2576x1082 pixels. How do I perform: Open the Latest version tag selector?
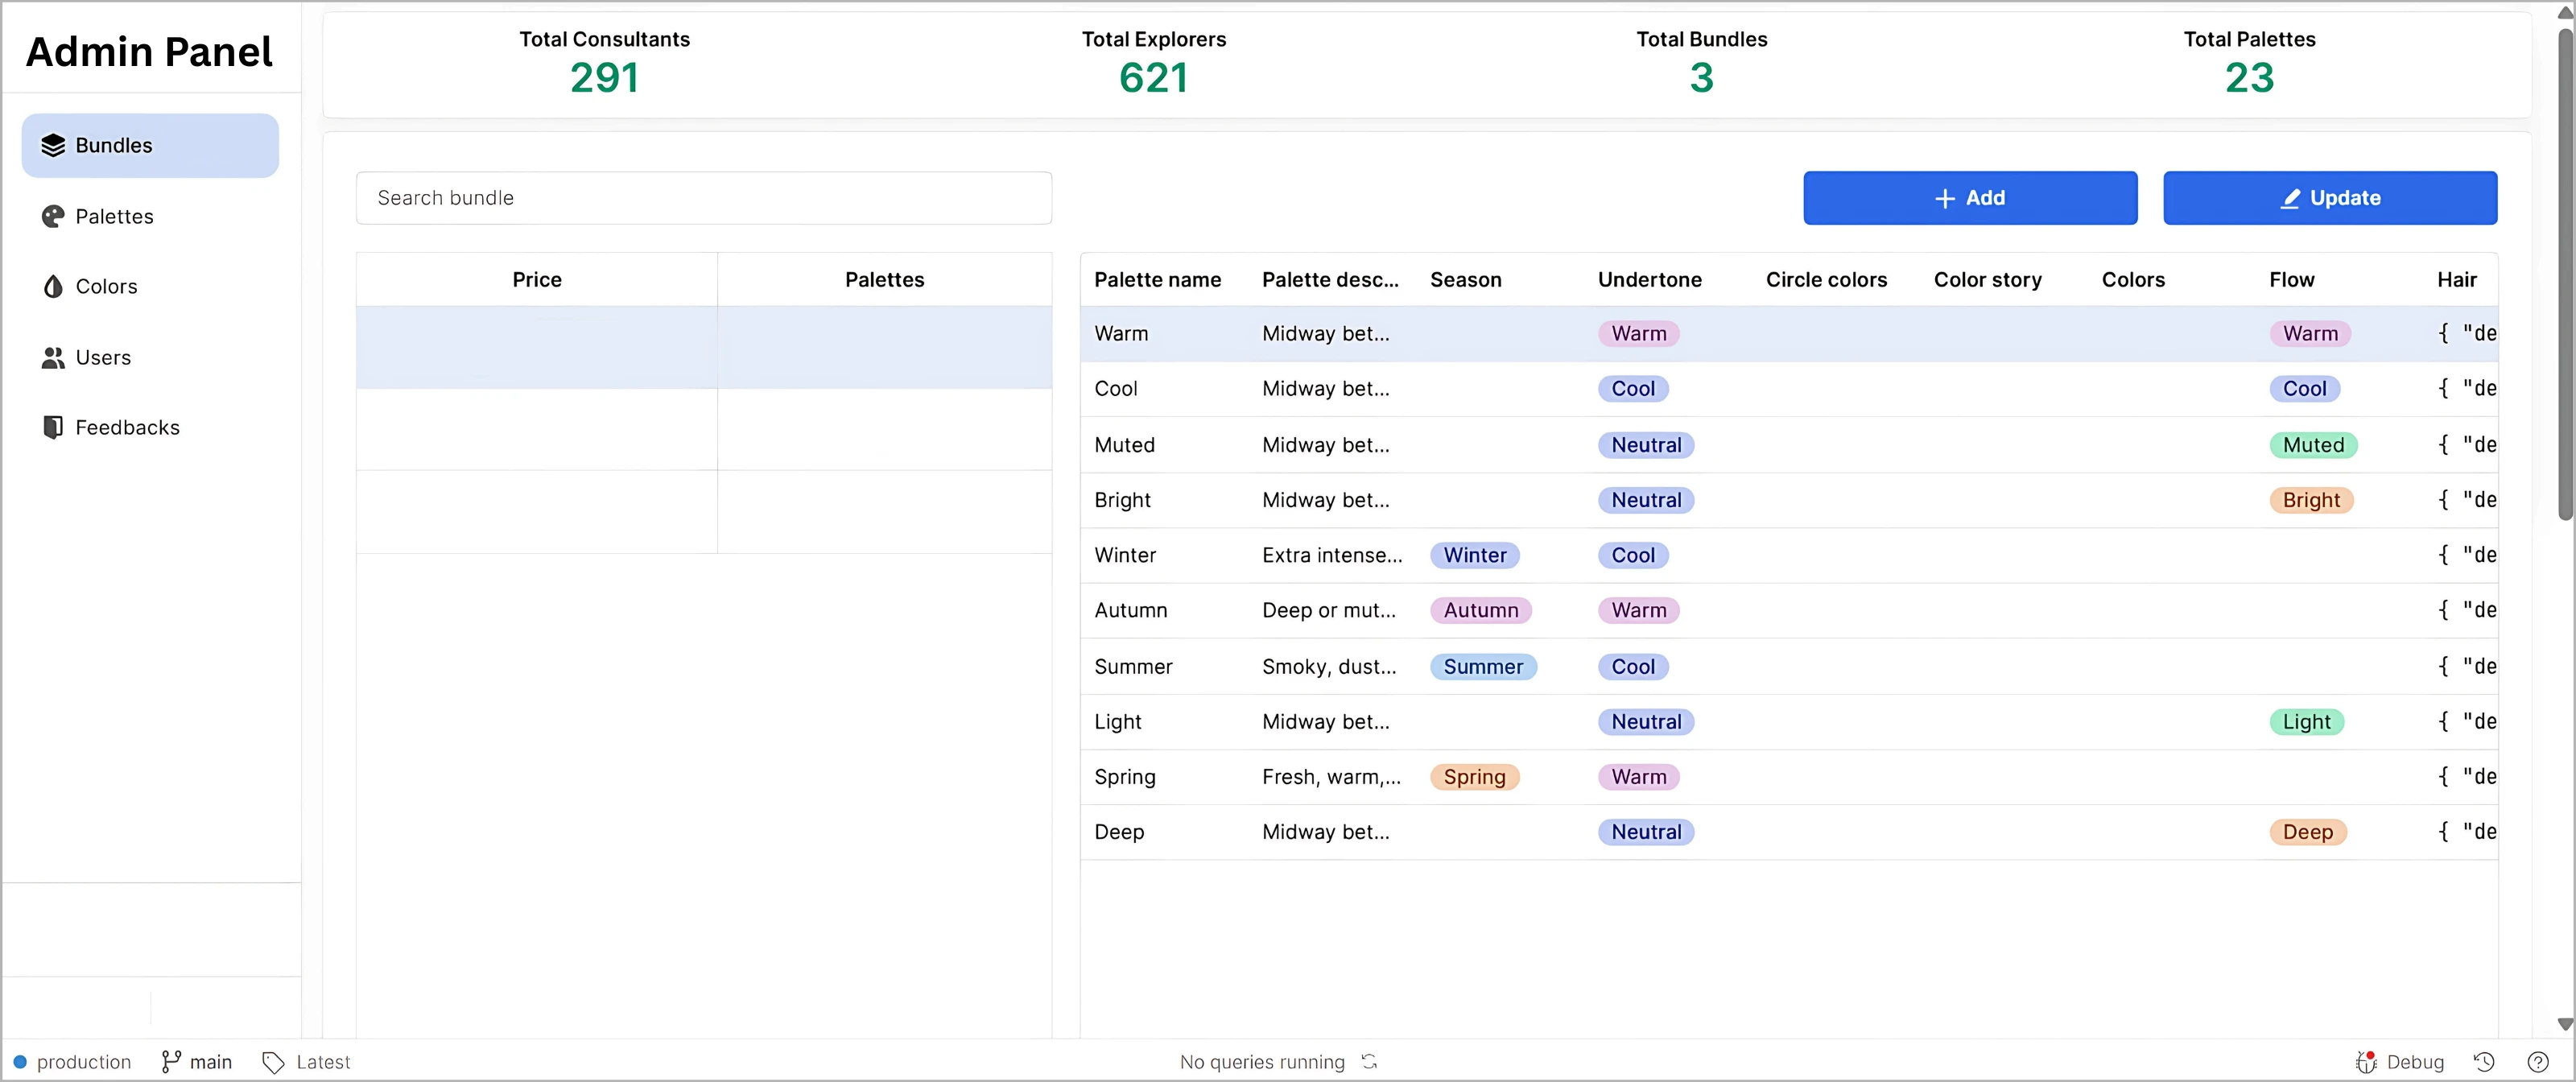click(x=307, y=1062)
